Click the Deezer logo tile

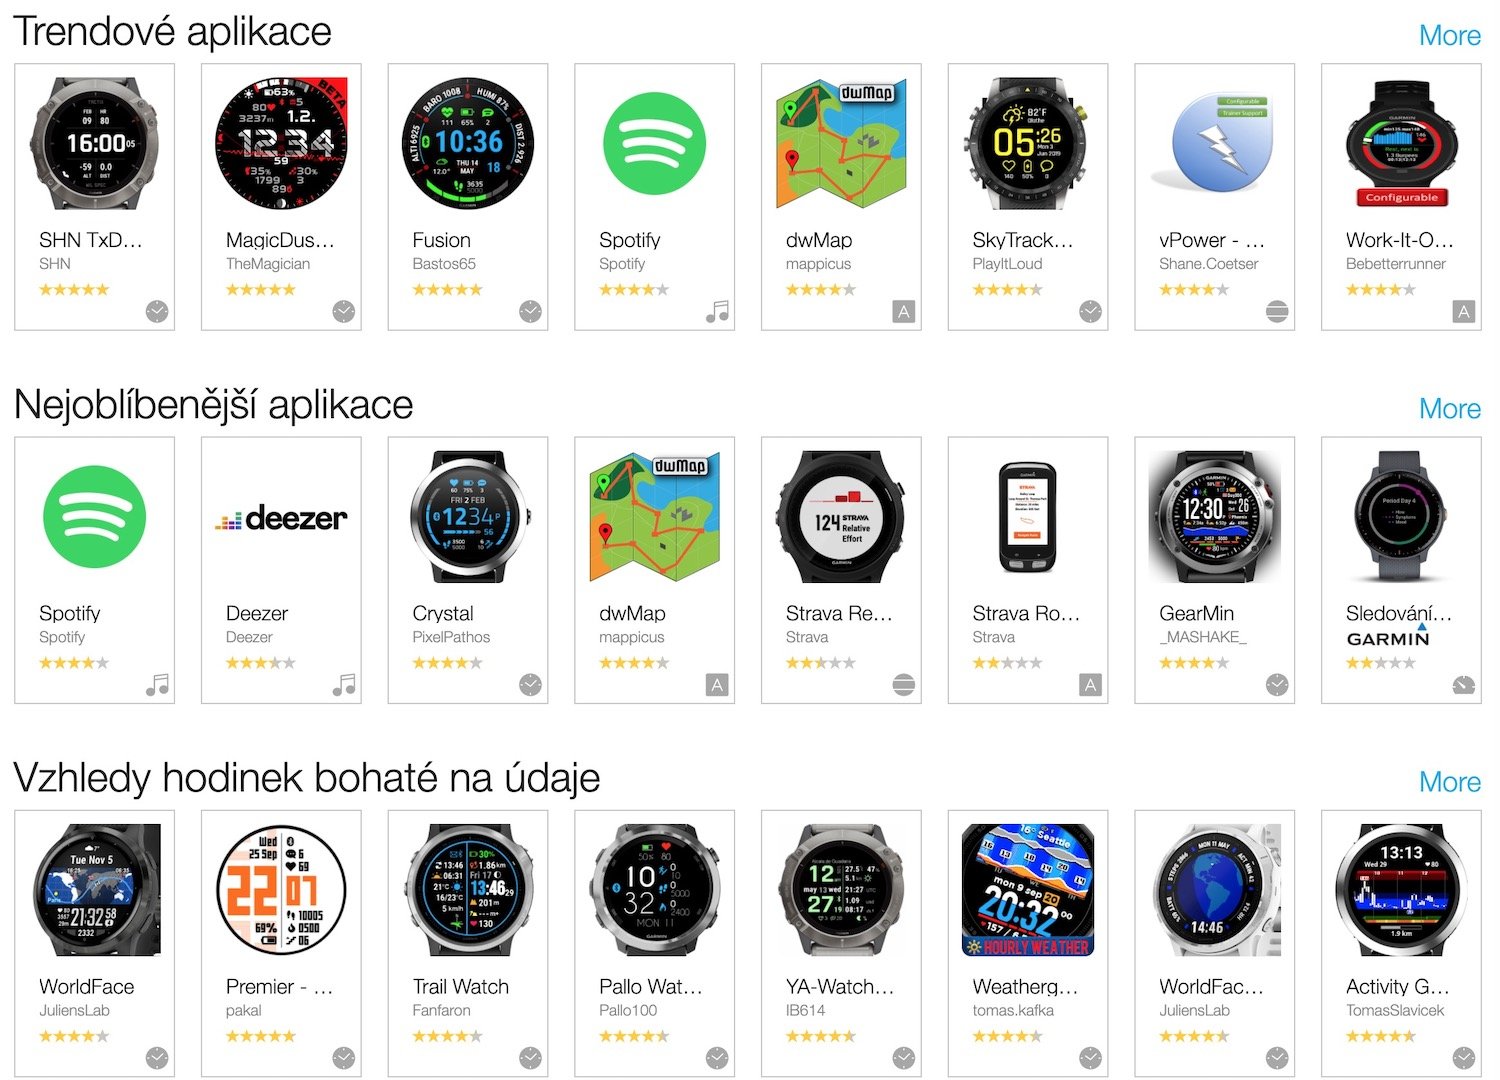coord(281,518)
